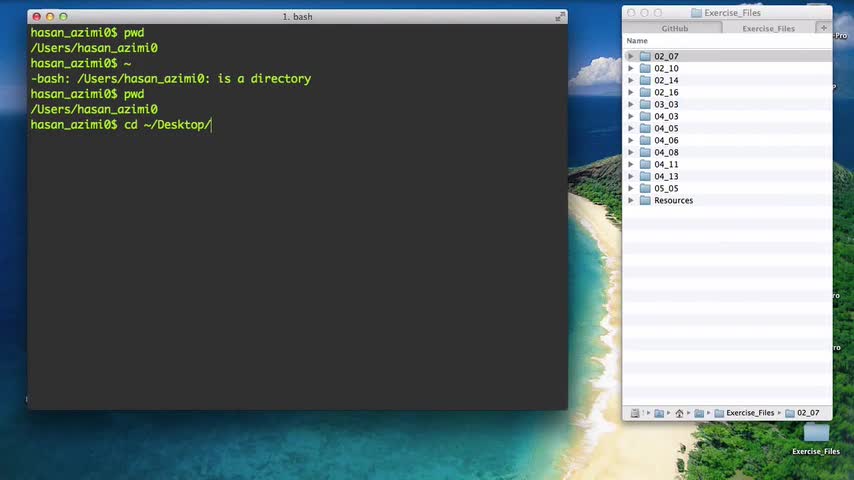Select the 04_05 folder icon
The width and height of the screenshot is (854, 480).
pos(645,128)
